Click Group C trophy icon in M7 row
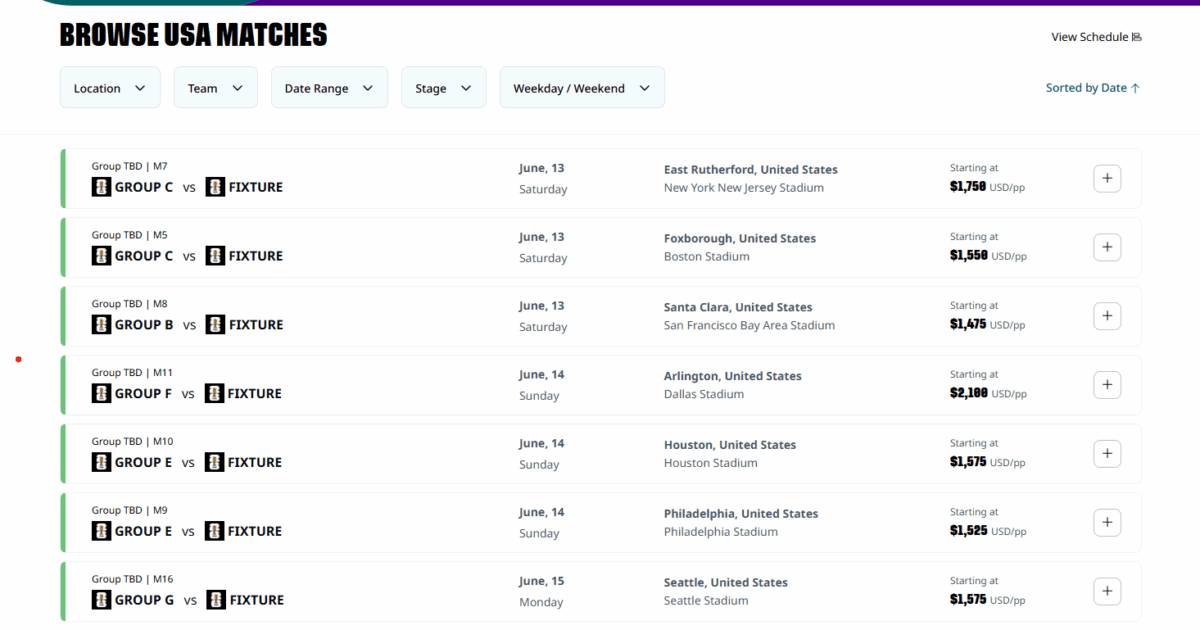Viewport: 1200px width, 630px height. [101, 187]
